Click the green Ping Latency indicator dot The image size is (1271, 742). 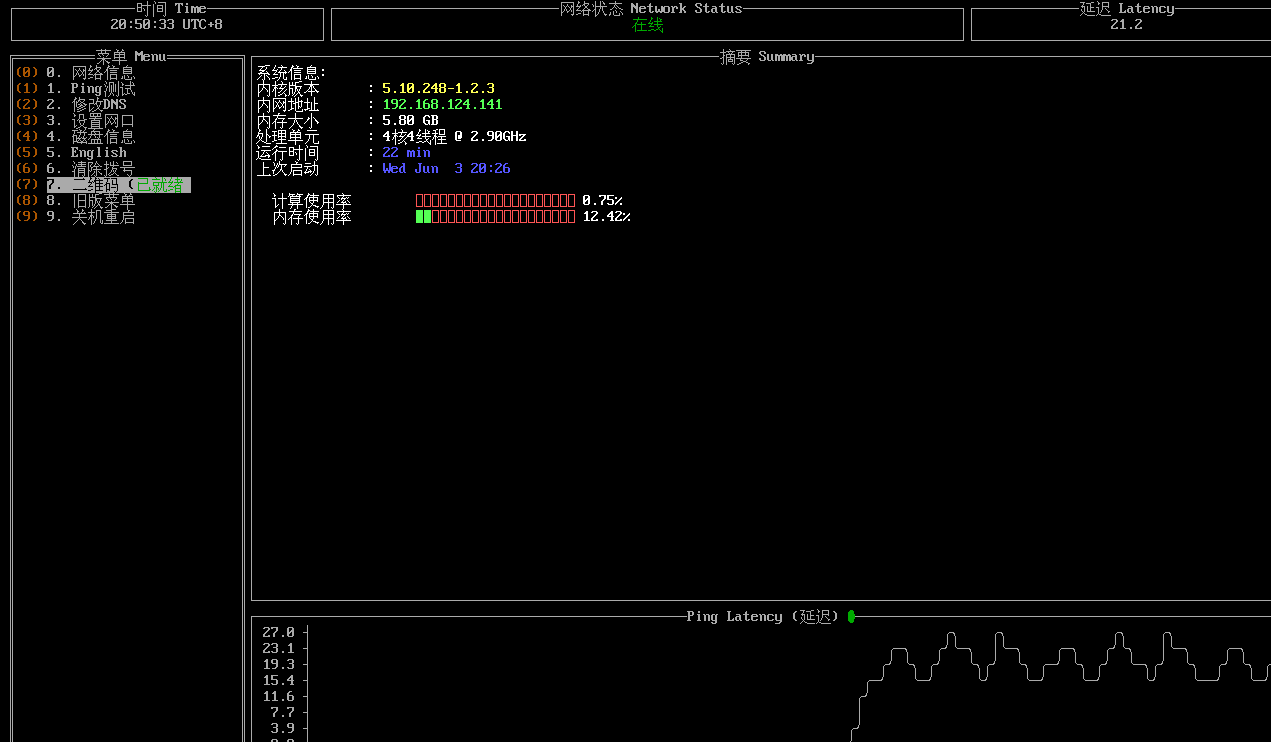tap(851, 616)
